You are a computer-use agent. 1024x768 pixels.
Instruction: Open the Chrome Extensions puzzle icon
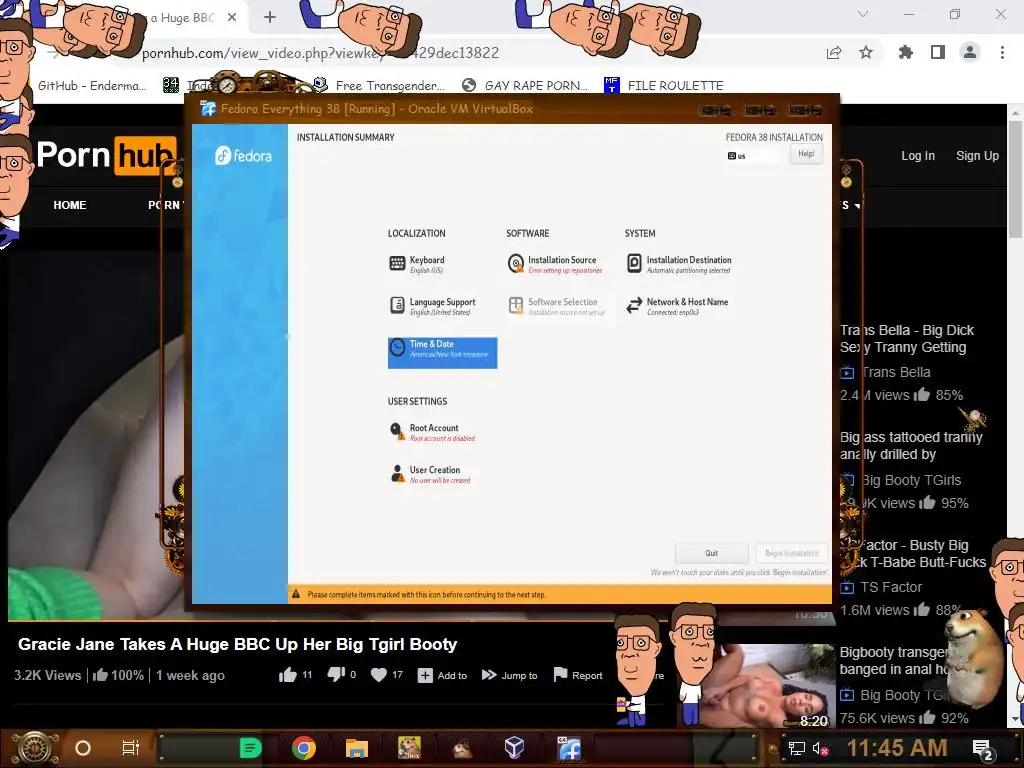click(906, 52)
